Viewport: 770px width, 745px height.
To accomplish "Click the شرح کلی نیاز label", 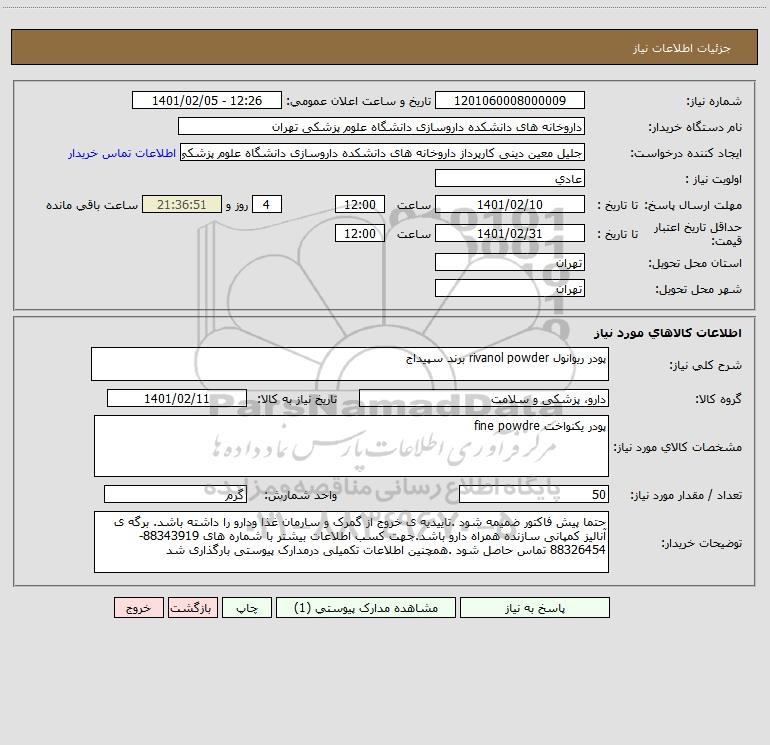I will pyautogui.click(x=706, y=365).
